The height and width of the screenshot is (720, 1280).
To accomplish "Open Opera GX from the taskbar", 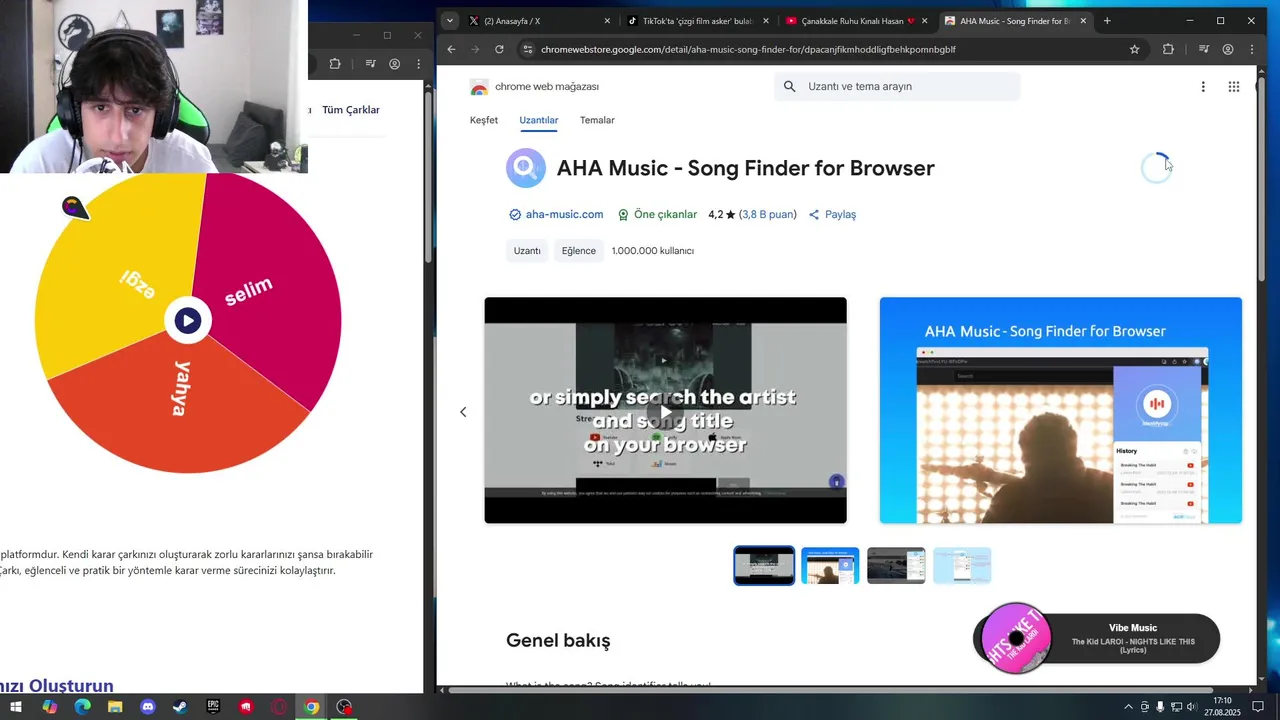I will (279, 707).
